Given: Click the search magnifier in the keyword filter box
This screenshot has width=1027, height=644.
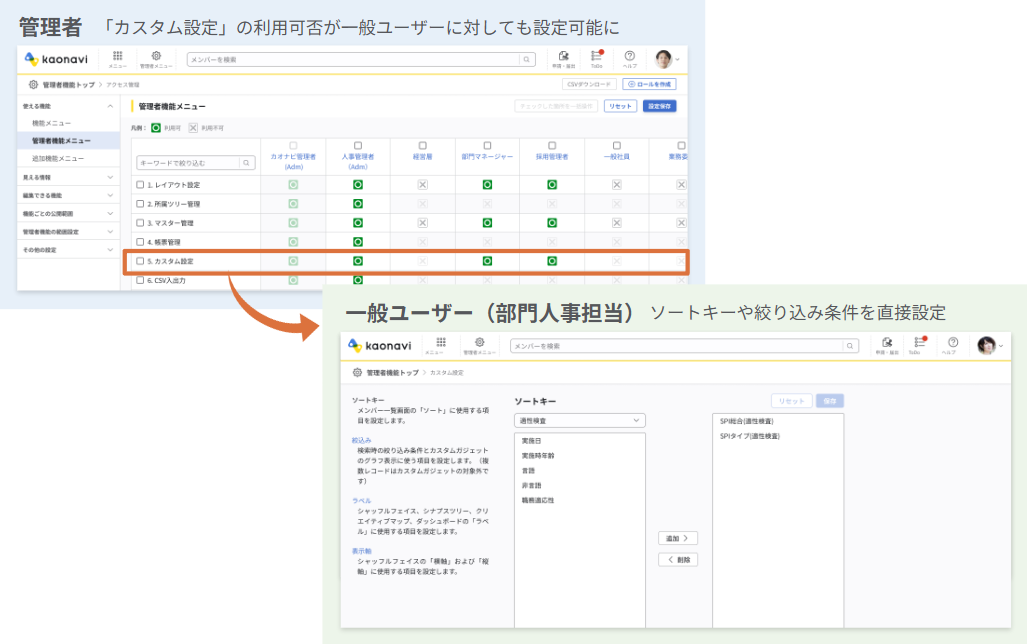Looking at the screenshot, I should tap(246, 162).
